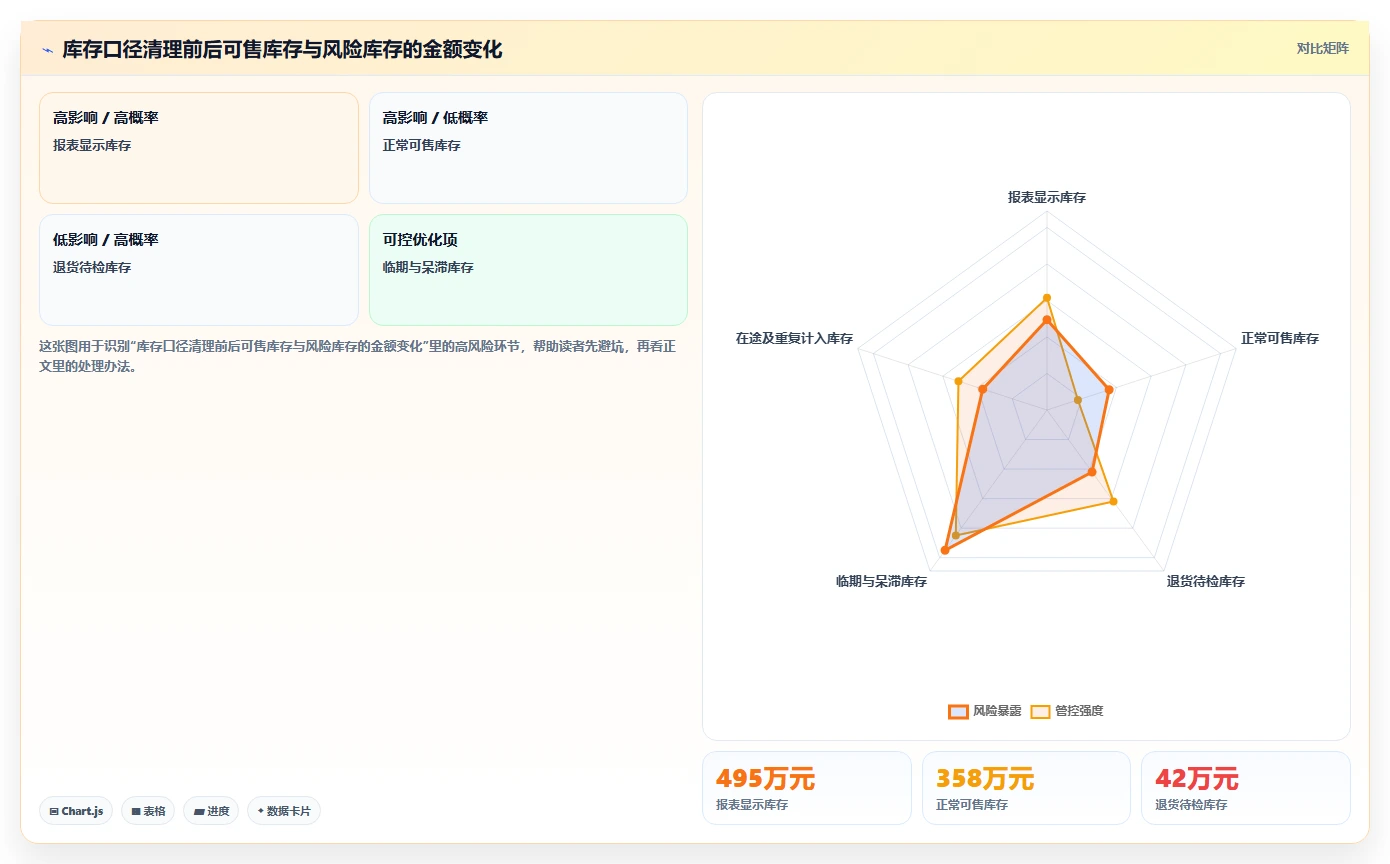Viewport: 1390px width, 864px height.
Task: Click the 临期与呆滞库存 radar axis label
Action: [881, 582]
